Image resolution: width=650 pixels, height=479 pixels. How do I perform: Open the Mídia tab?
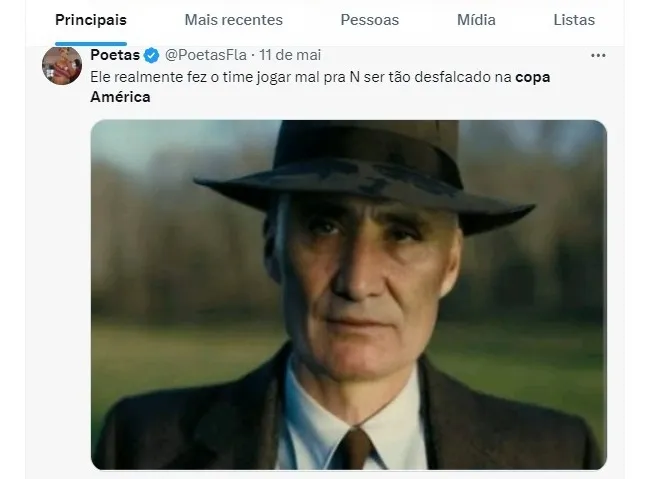pos(476,20)
